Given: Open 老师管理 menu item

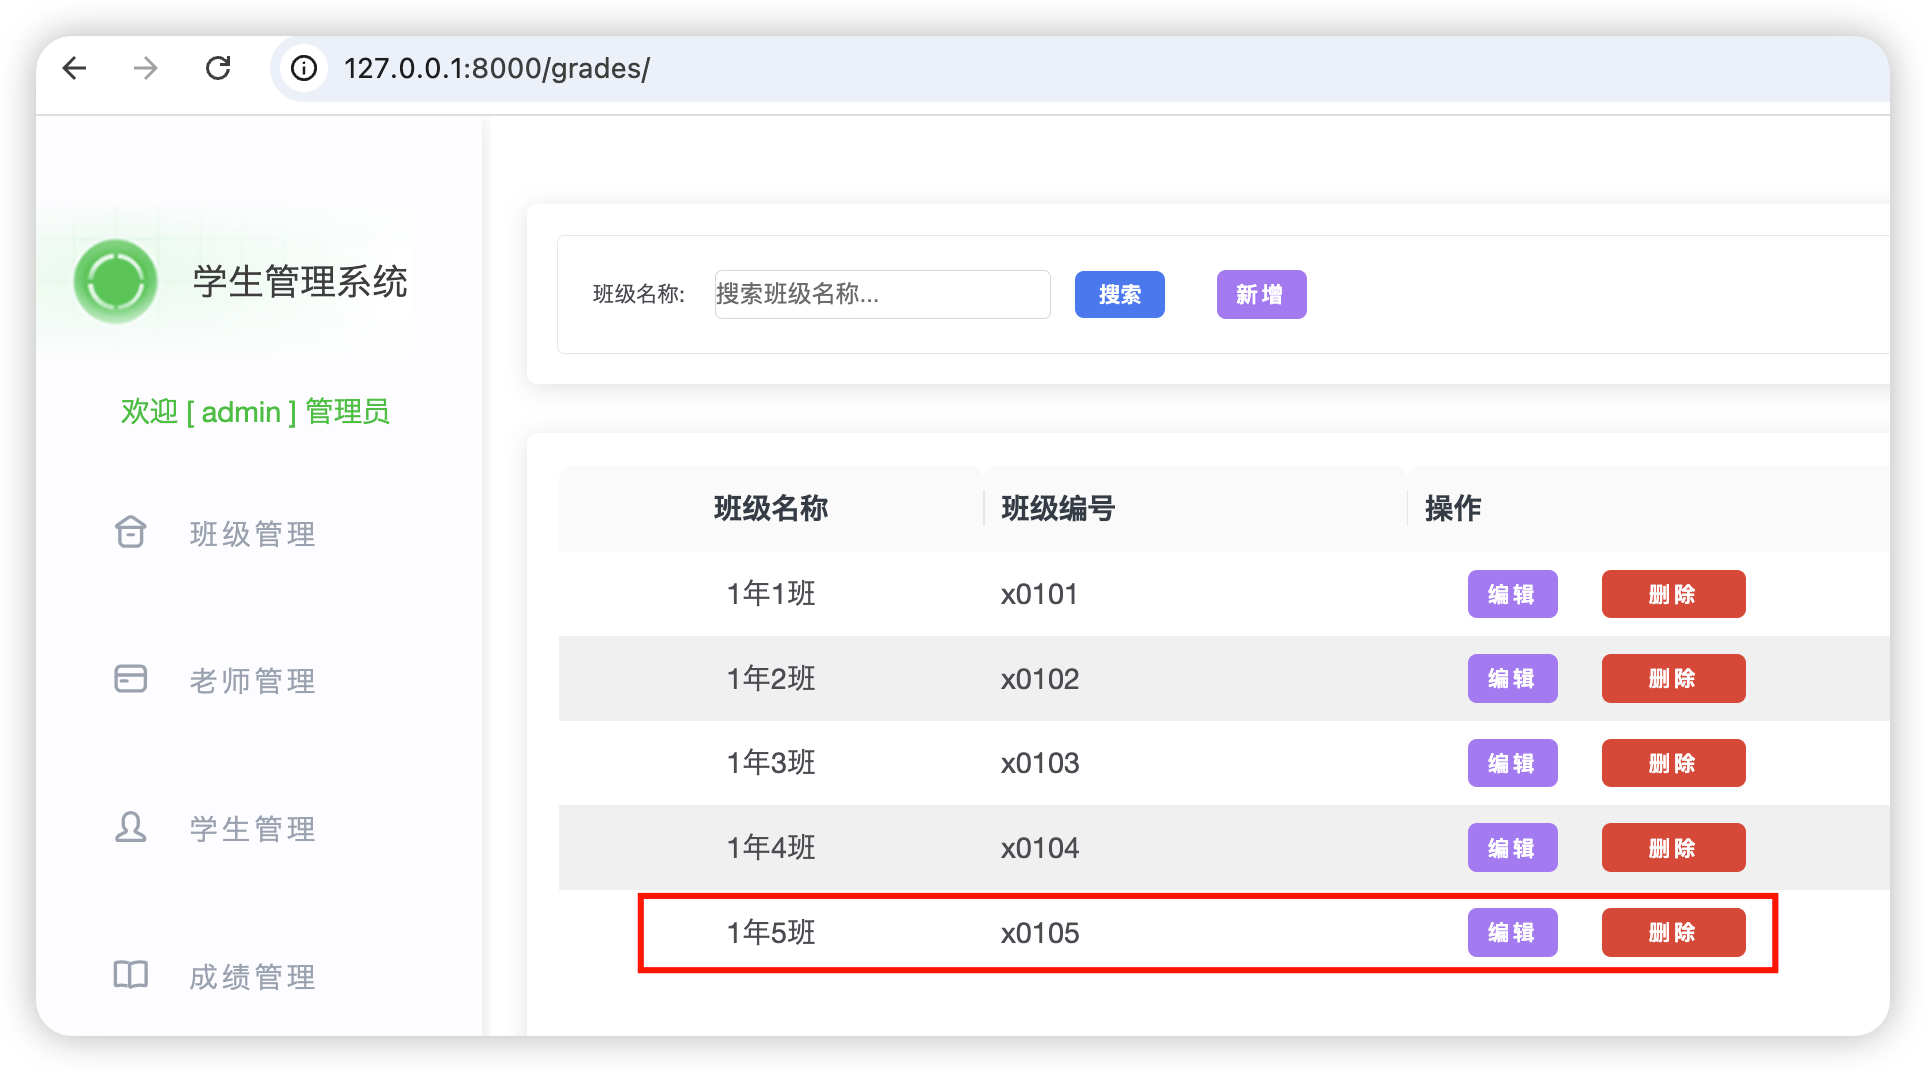Looking at the screenshot, I should point(252,681).
